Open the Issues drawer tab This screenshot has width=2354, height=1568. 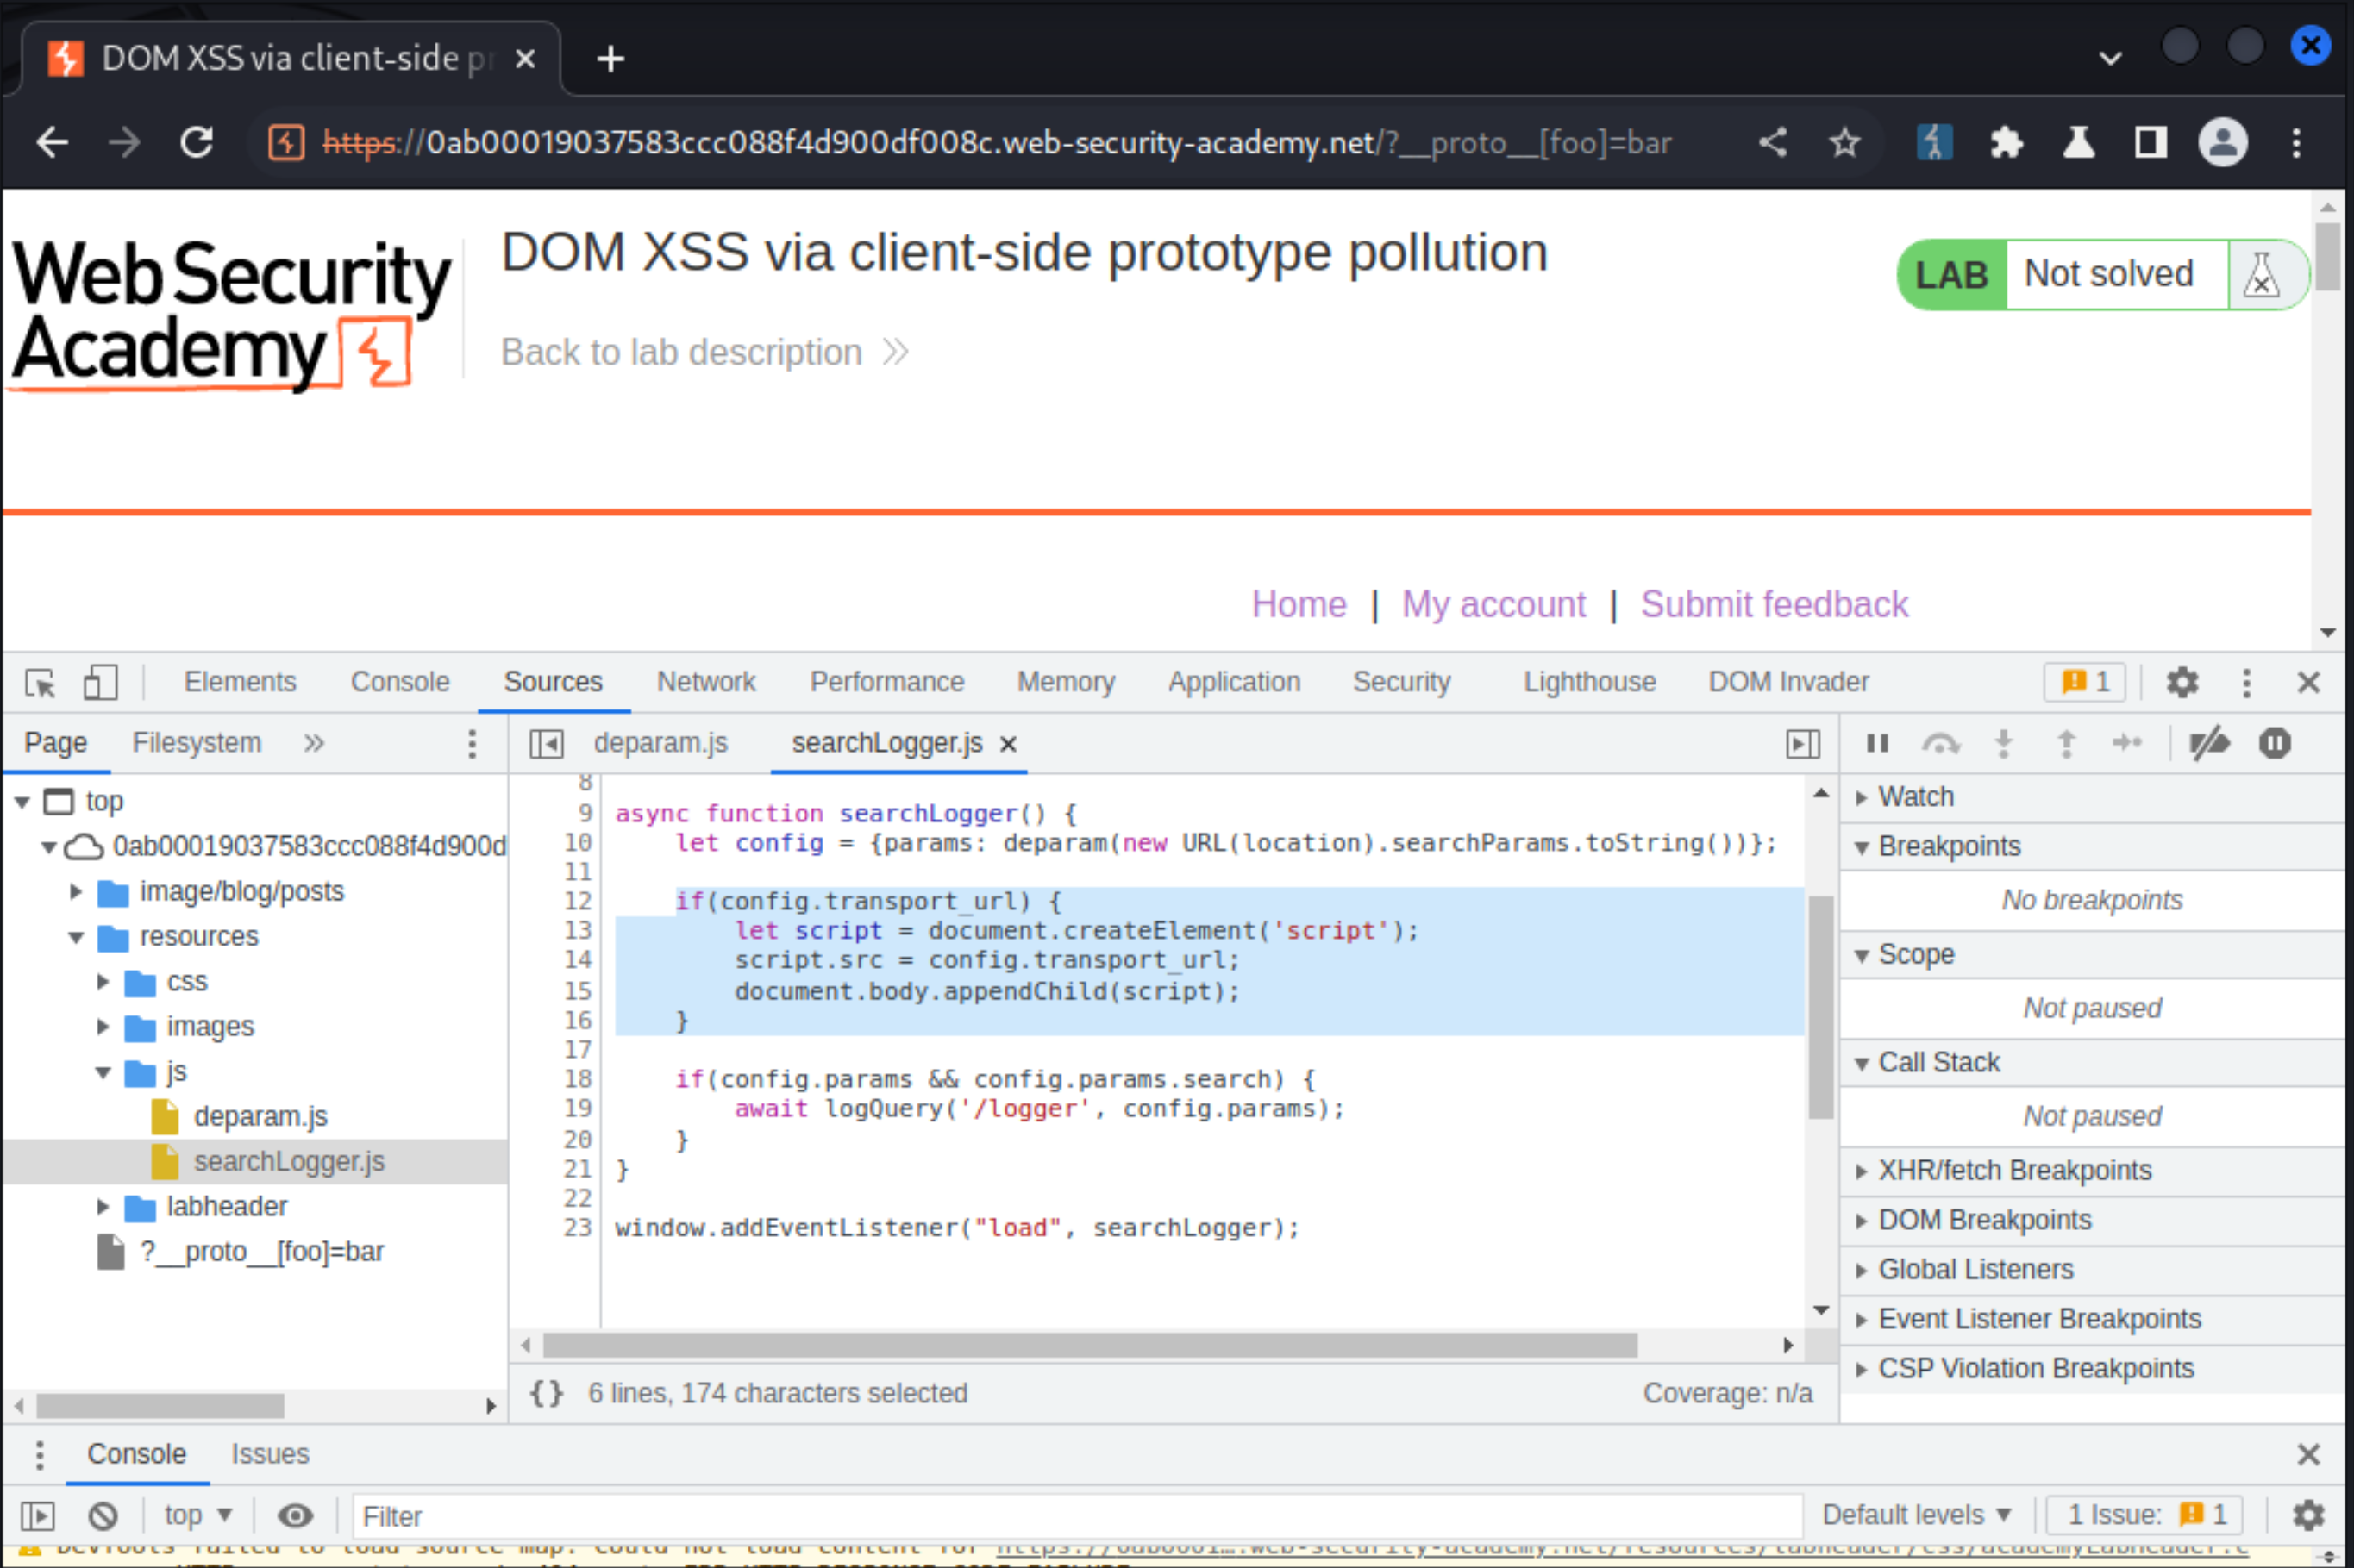pyautogui.click(x=270, y=1455)
